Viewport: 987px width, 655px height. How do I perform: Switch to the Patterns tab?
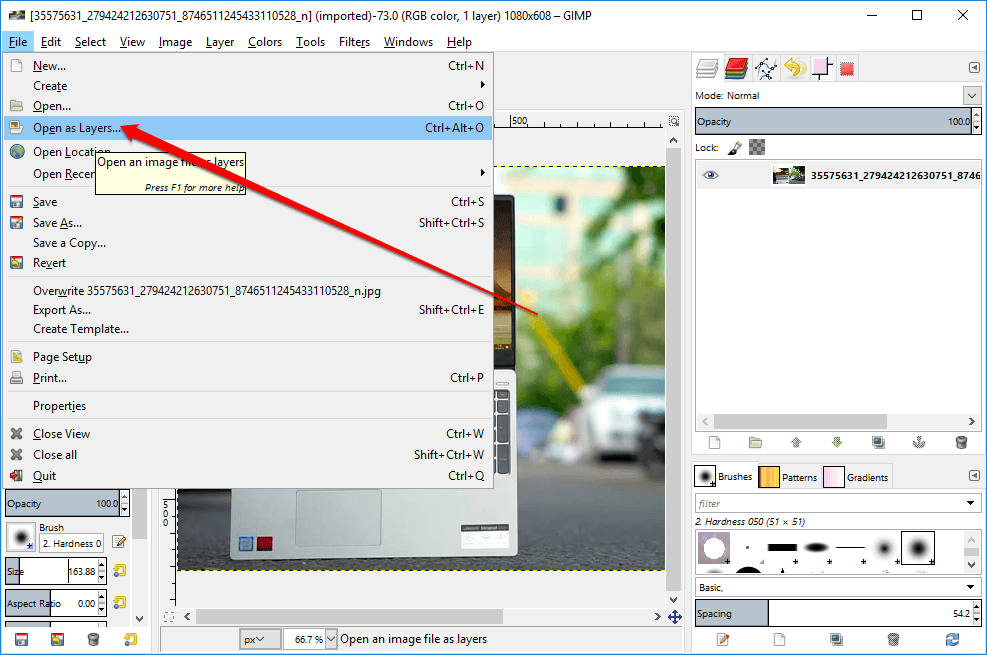click(x=787, y=477)
